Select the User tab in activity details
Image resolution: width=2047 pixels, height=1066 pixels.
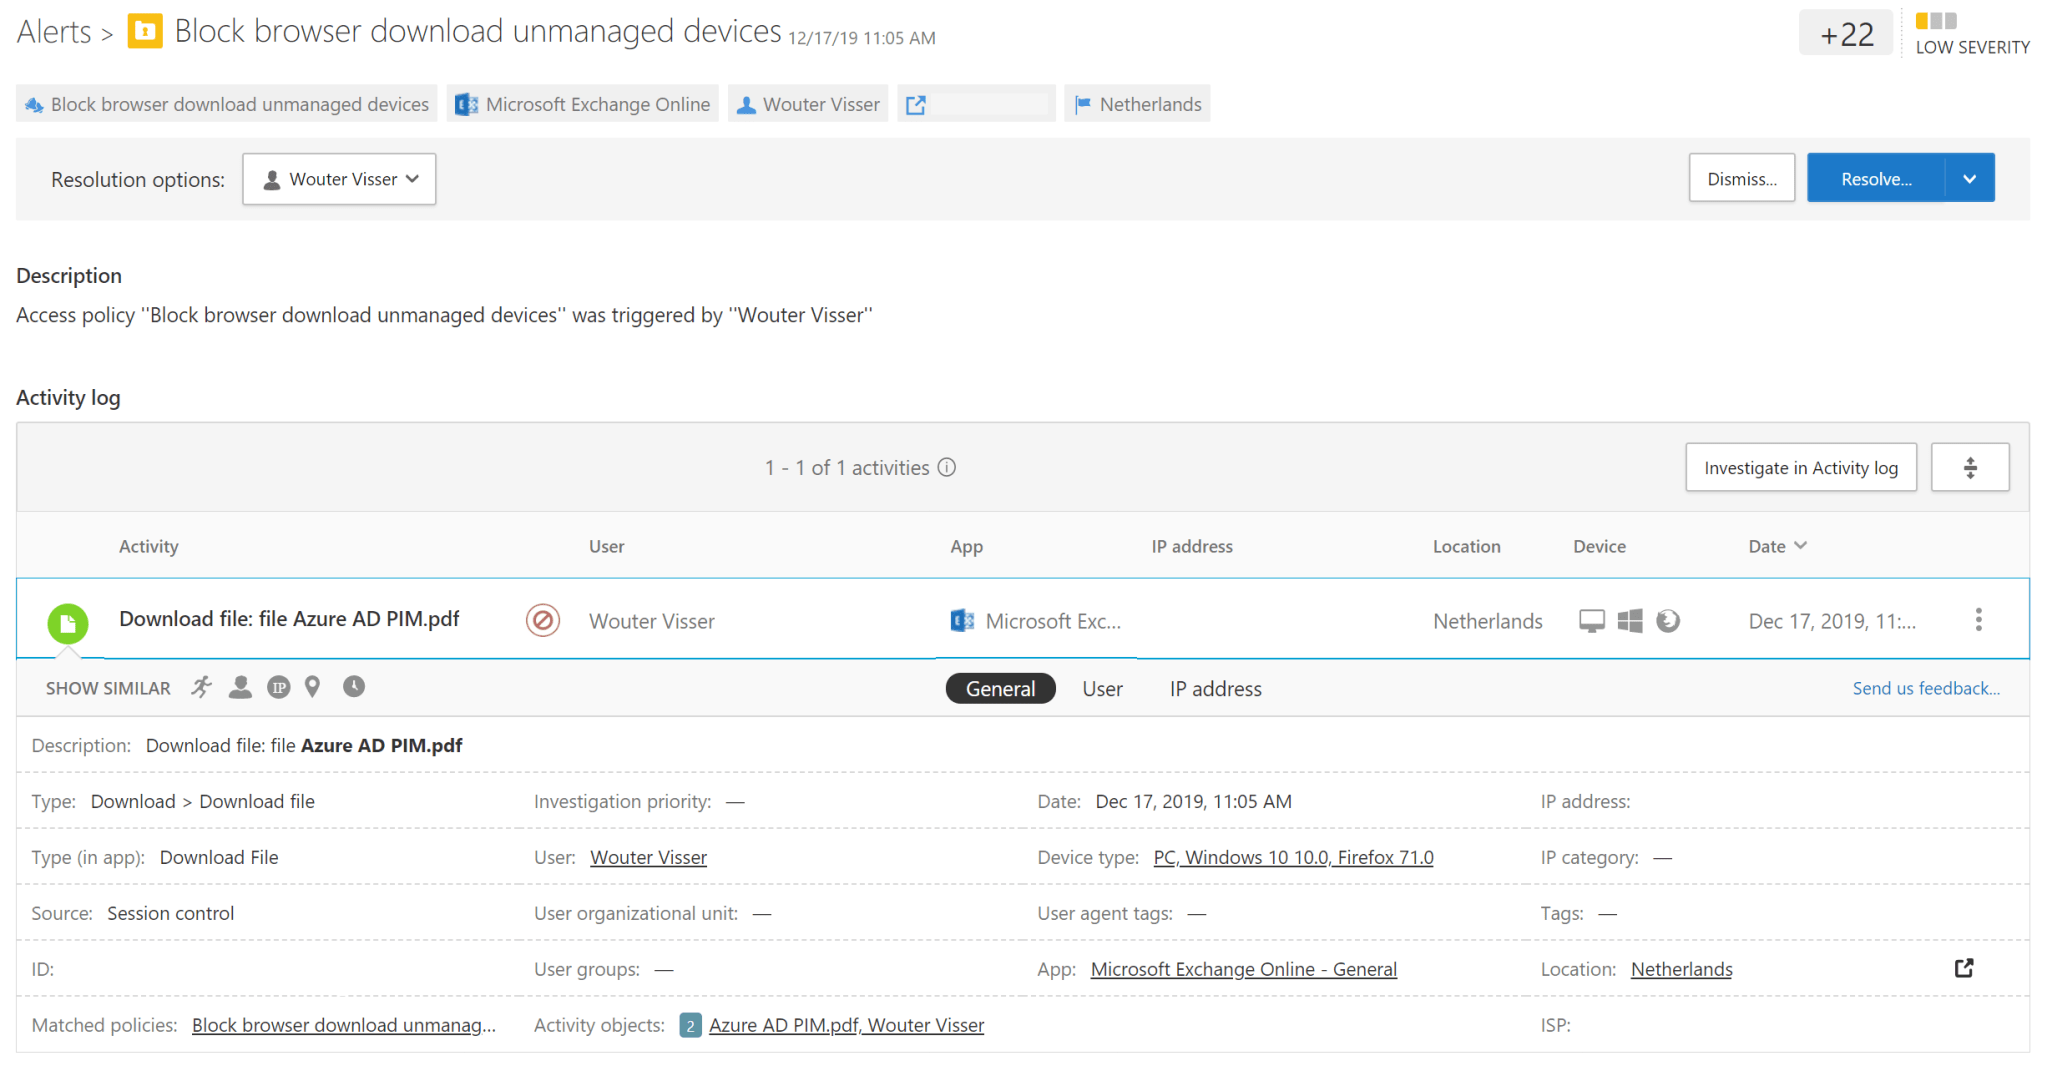click(1102, 688)
